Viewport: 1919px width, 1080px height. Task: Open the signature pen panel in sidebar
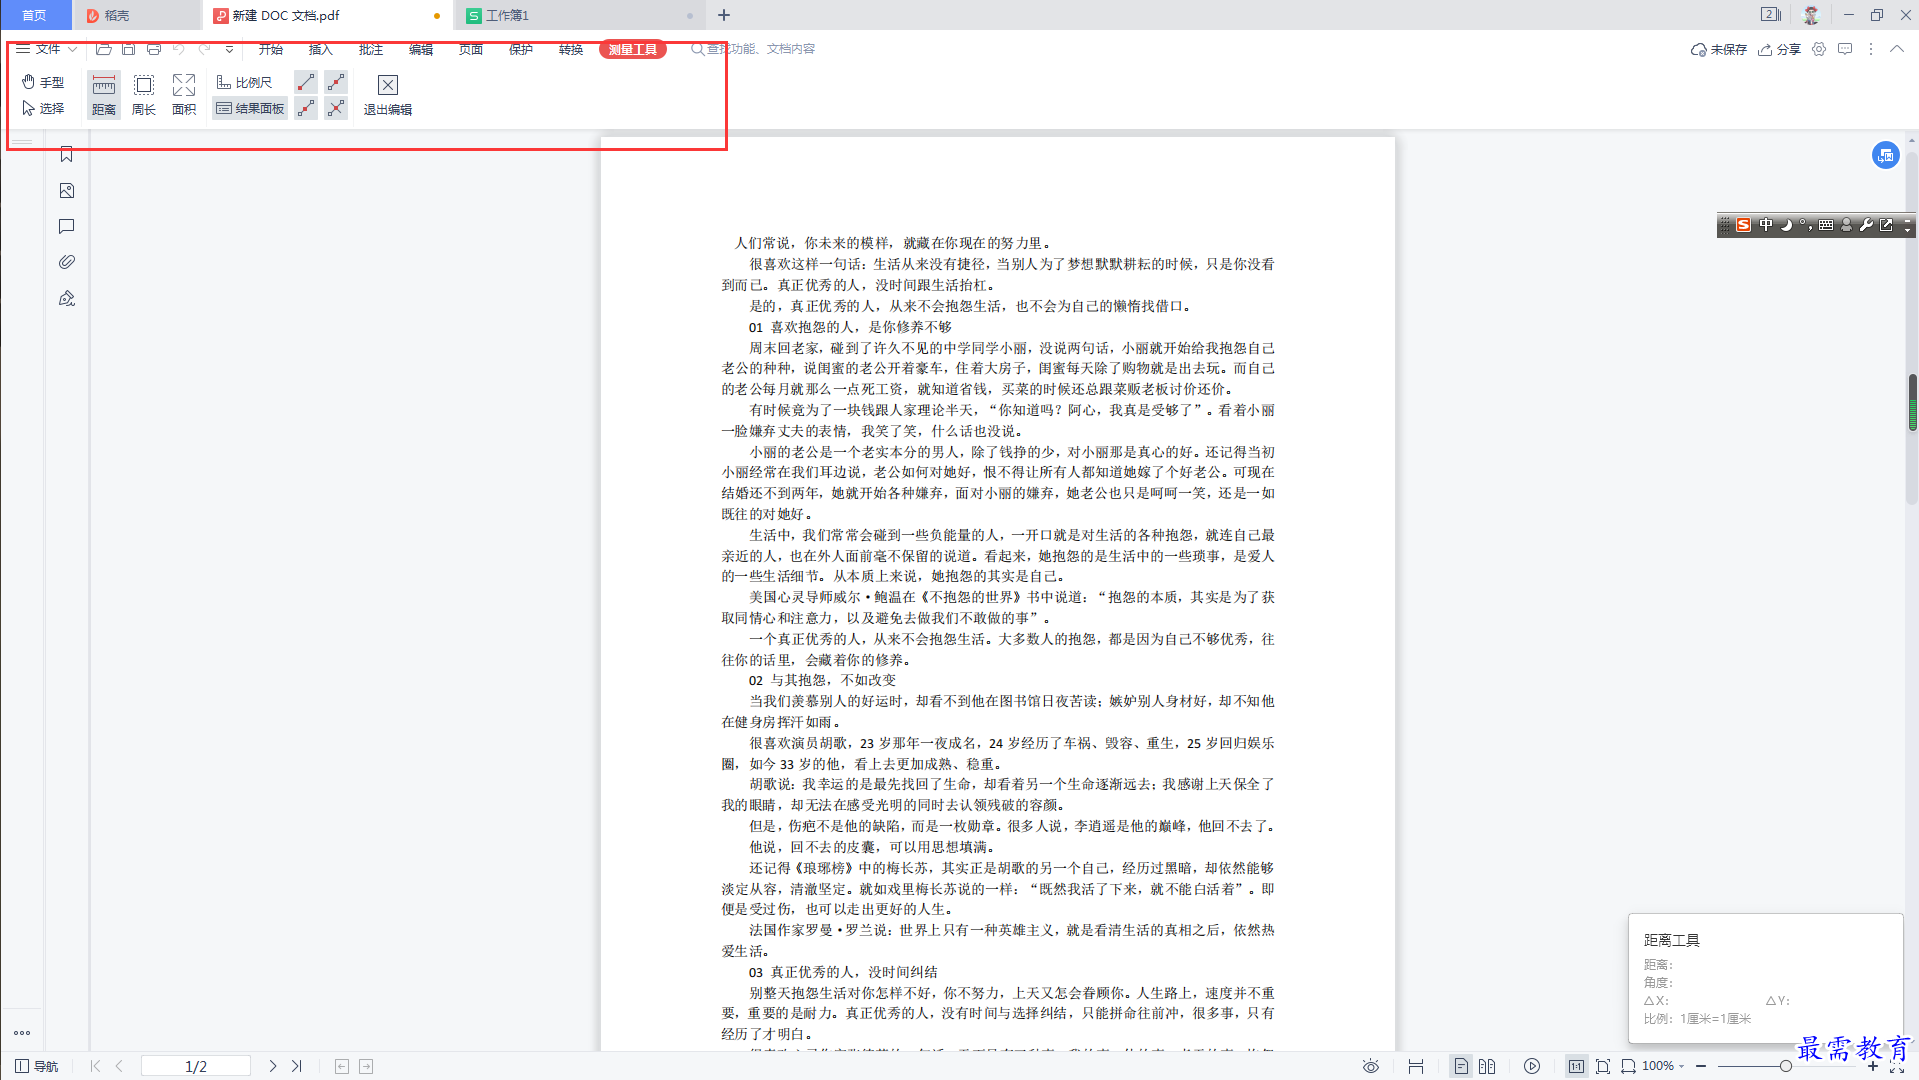pos(67,298)
